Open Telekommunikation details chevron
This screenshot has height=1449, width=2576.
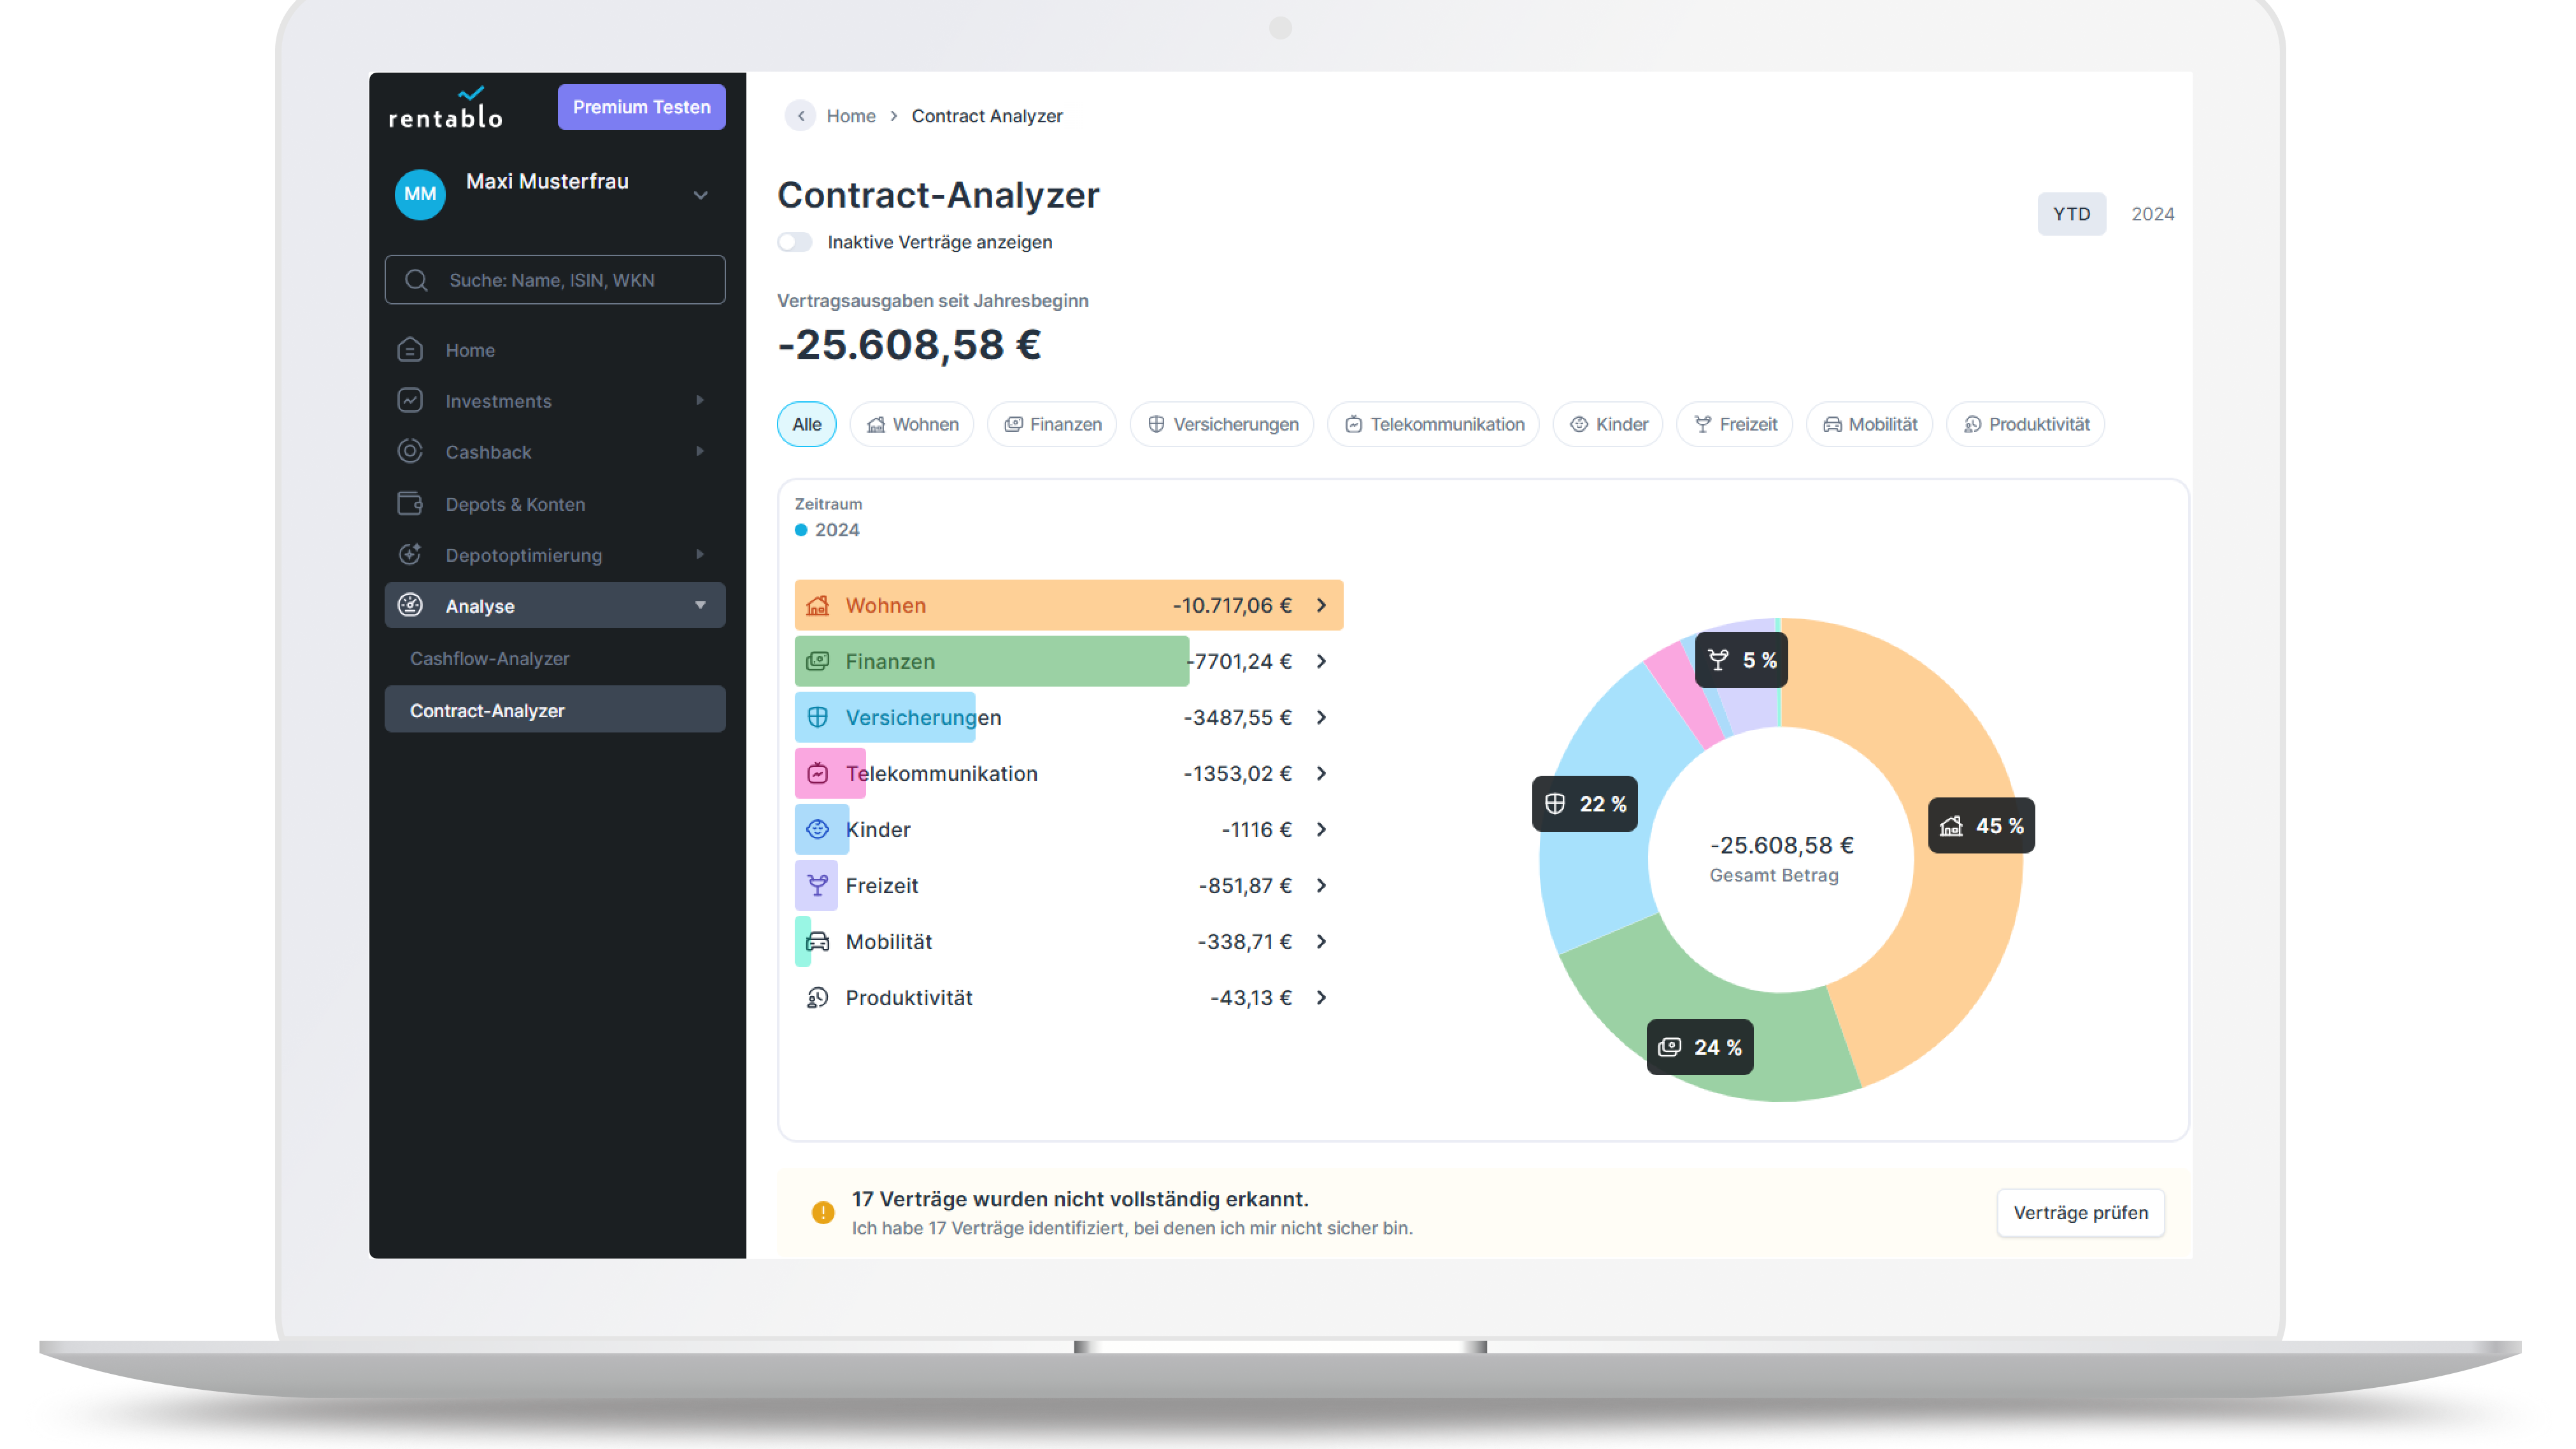(x=1322, y=774)
